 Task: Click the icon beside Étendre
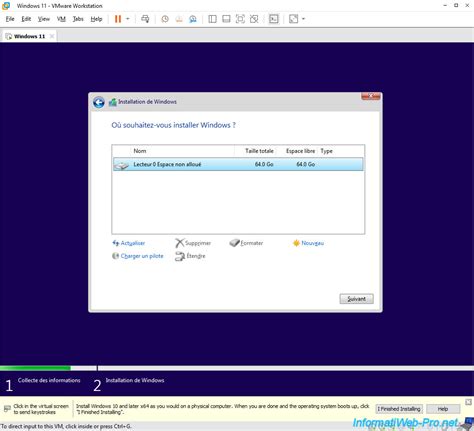tap(180, 256)
